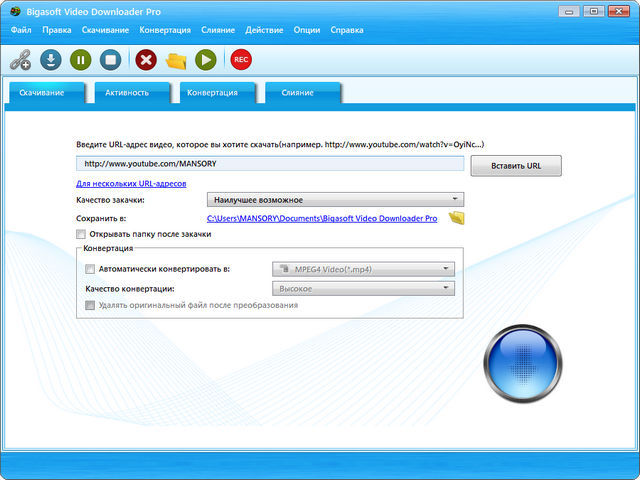Screen dimensions: 640x480
Task: Start recording with the red REC icon
Action: pyautogui.click(x=240, y=60)
